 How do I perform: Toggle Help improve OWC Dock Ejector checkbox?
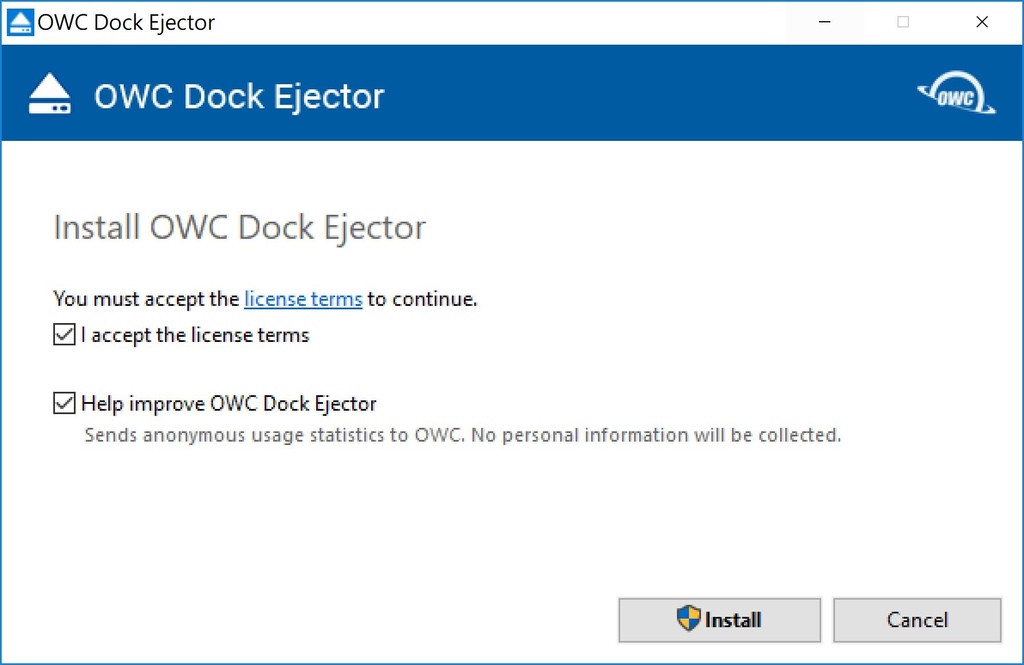tap(64, 403)
